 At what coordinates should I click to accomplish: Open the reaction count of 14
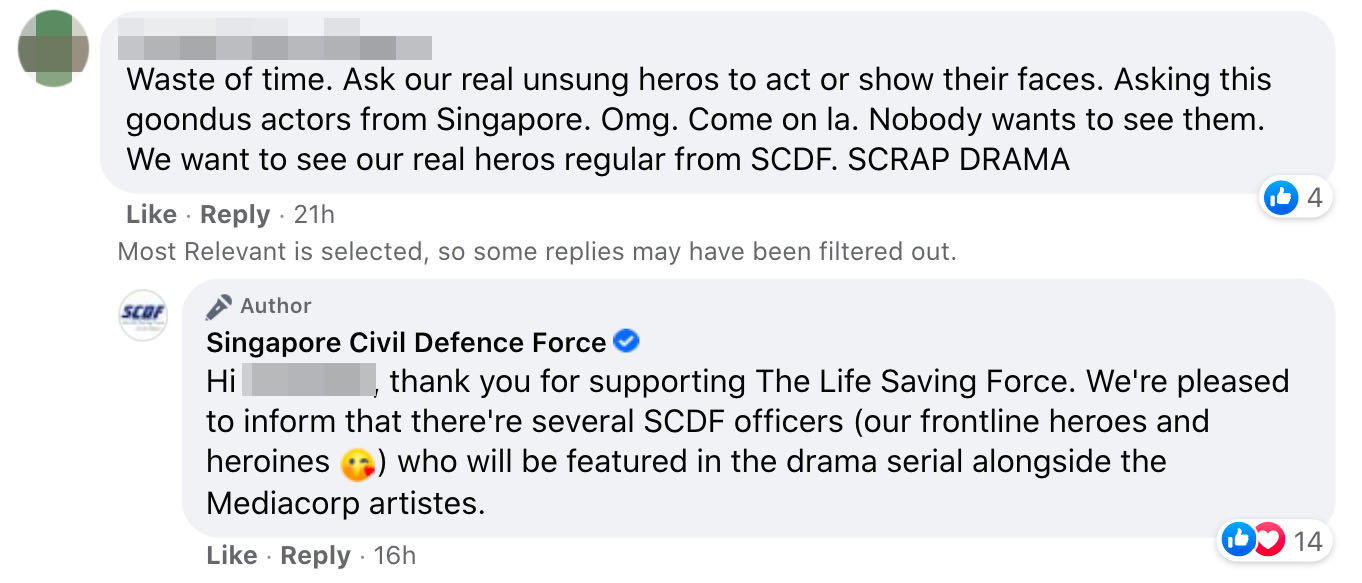point(1307,541)
